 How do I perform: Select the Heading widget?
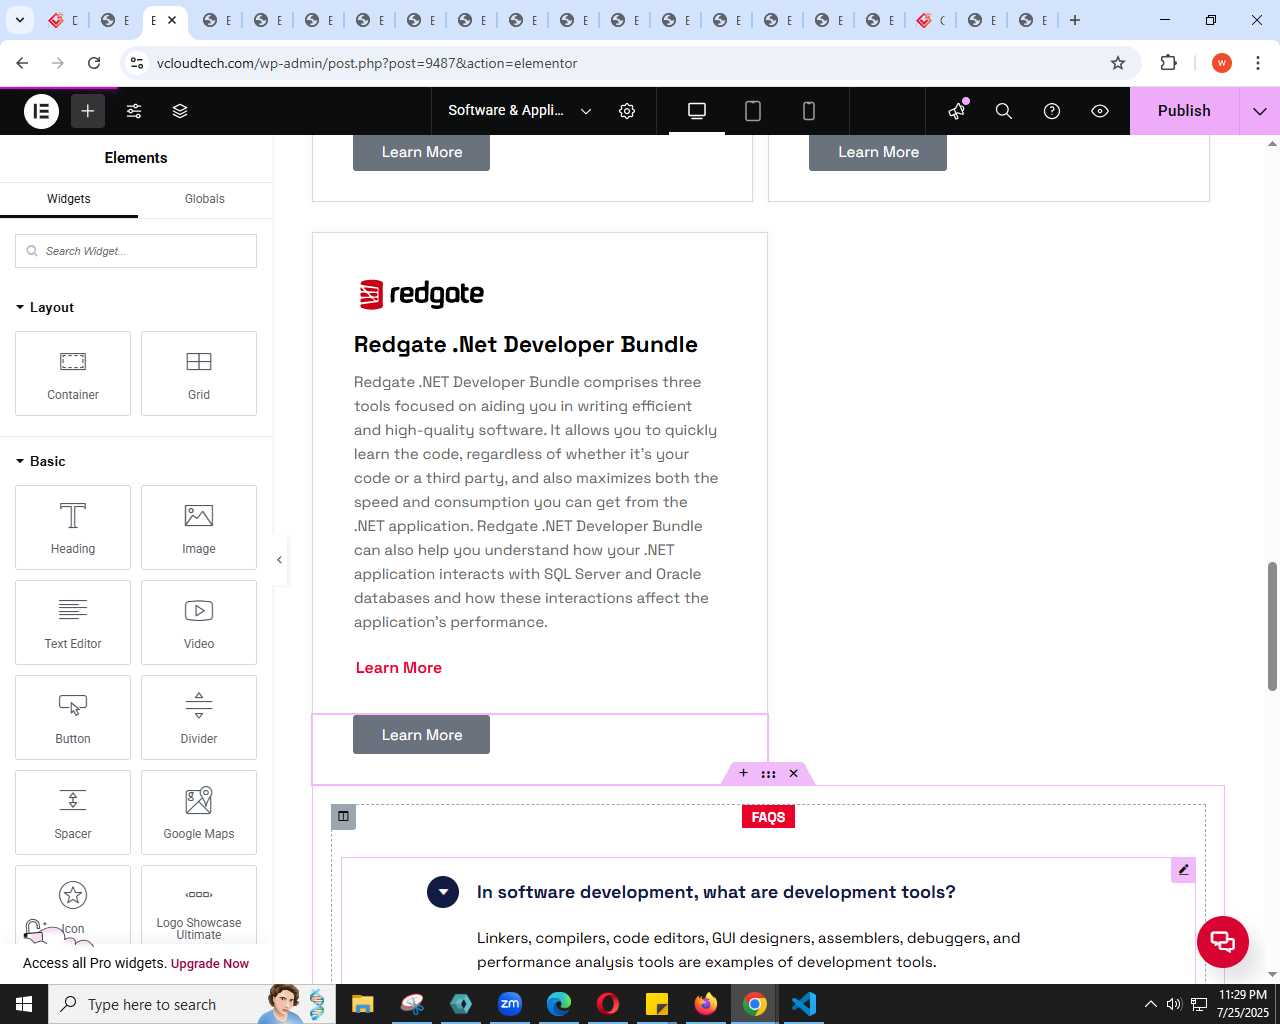click(x=73, y=527)
